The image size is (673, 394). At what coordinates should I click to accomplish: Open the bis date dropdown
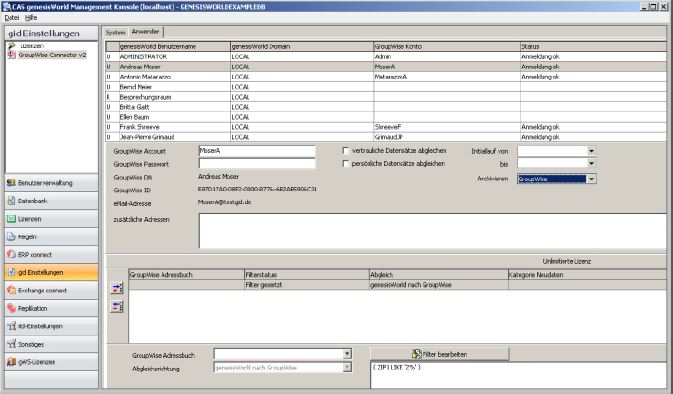tap(591, 164)
